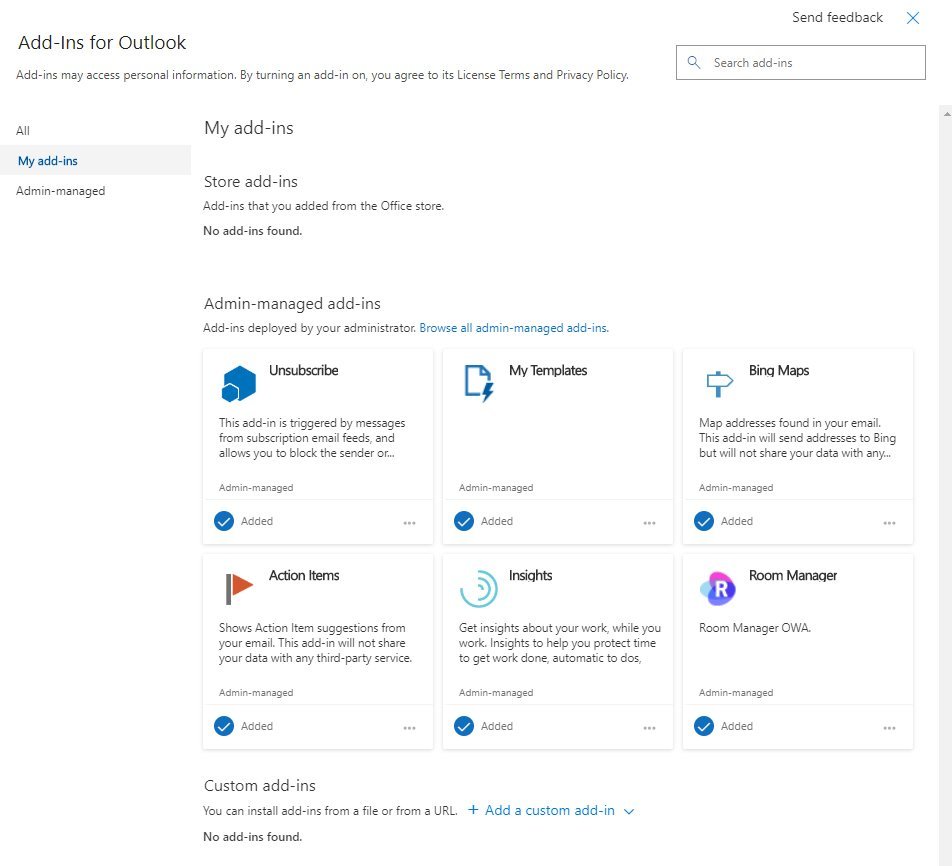Click the Action Items description text
The width and height of the screenshot is (952, 866).
(x=315, y=643)
